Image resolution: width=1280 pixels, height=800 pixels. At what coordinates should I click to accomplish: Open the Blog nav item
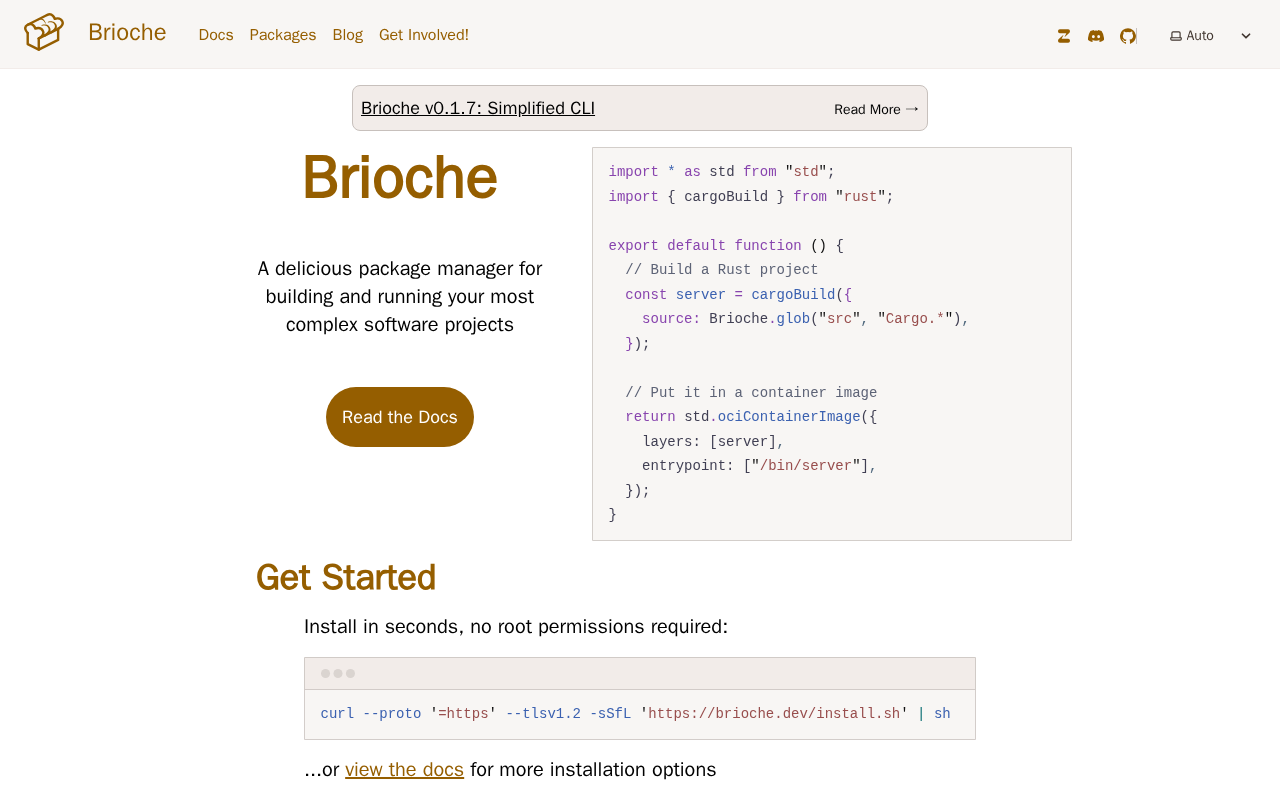coord(348,35)
